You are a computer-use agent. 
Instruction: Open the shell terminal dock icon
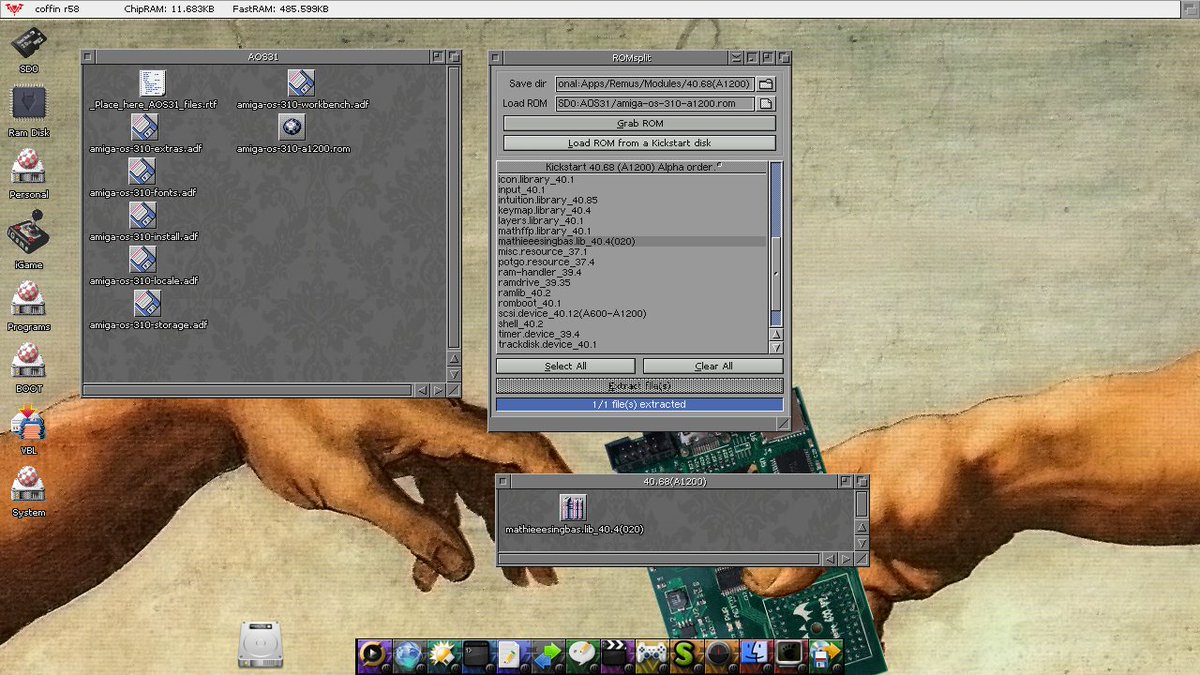(476, 655)
